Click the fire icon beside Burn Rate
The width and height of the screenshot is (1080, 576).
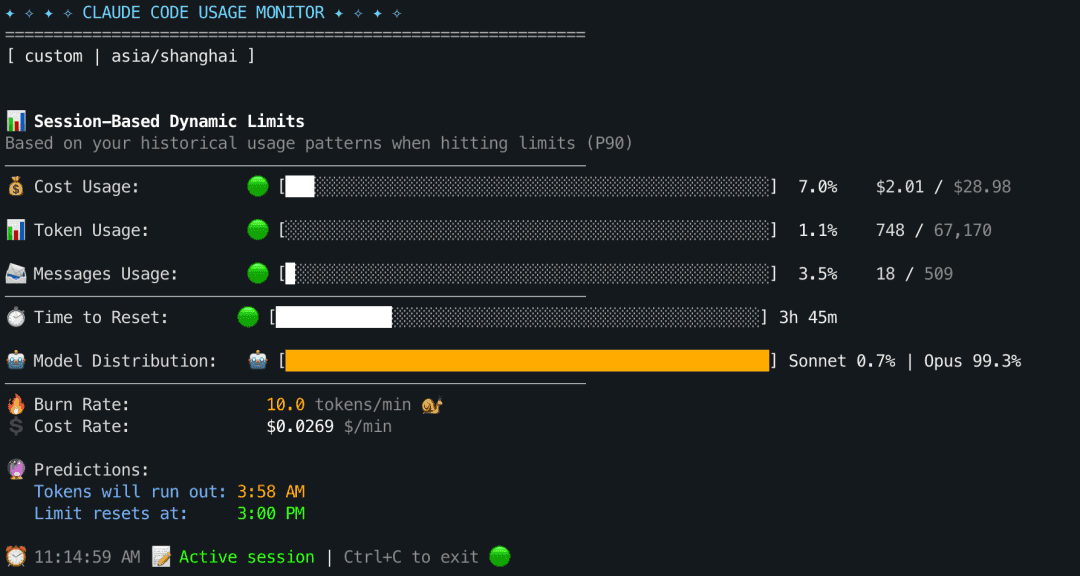(x=16, y=404)
